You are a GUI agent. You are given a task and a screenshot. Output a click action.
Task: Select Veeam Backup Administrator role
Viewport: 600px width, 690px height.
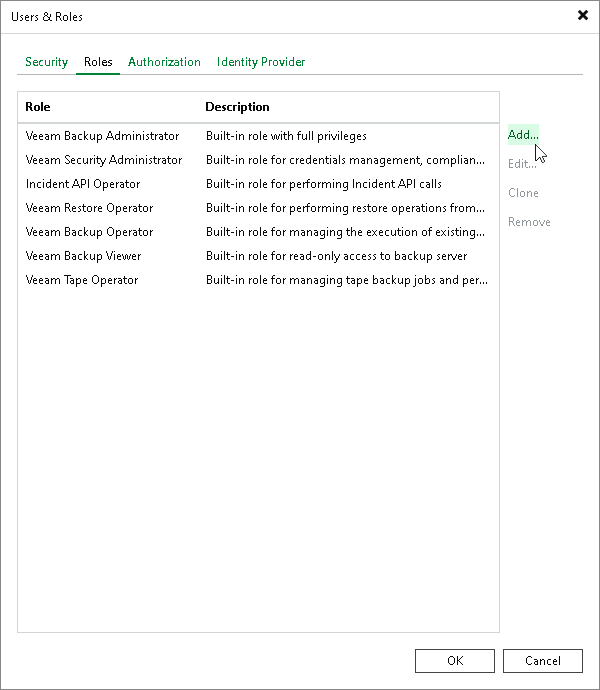point(258,136)
